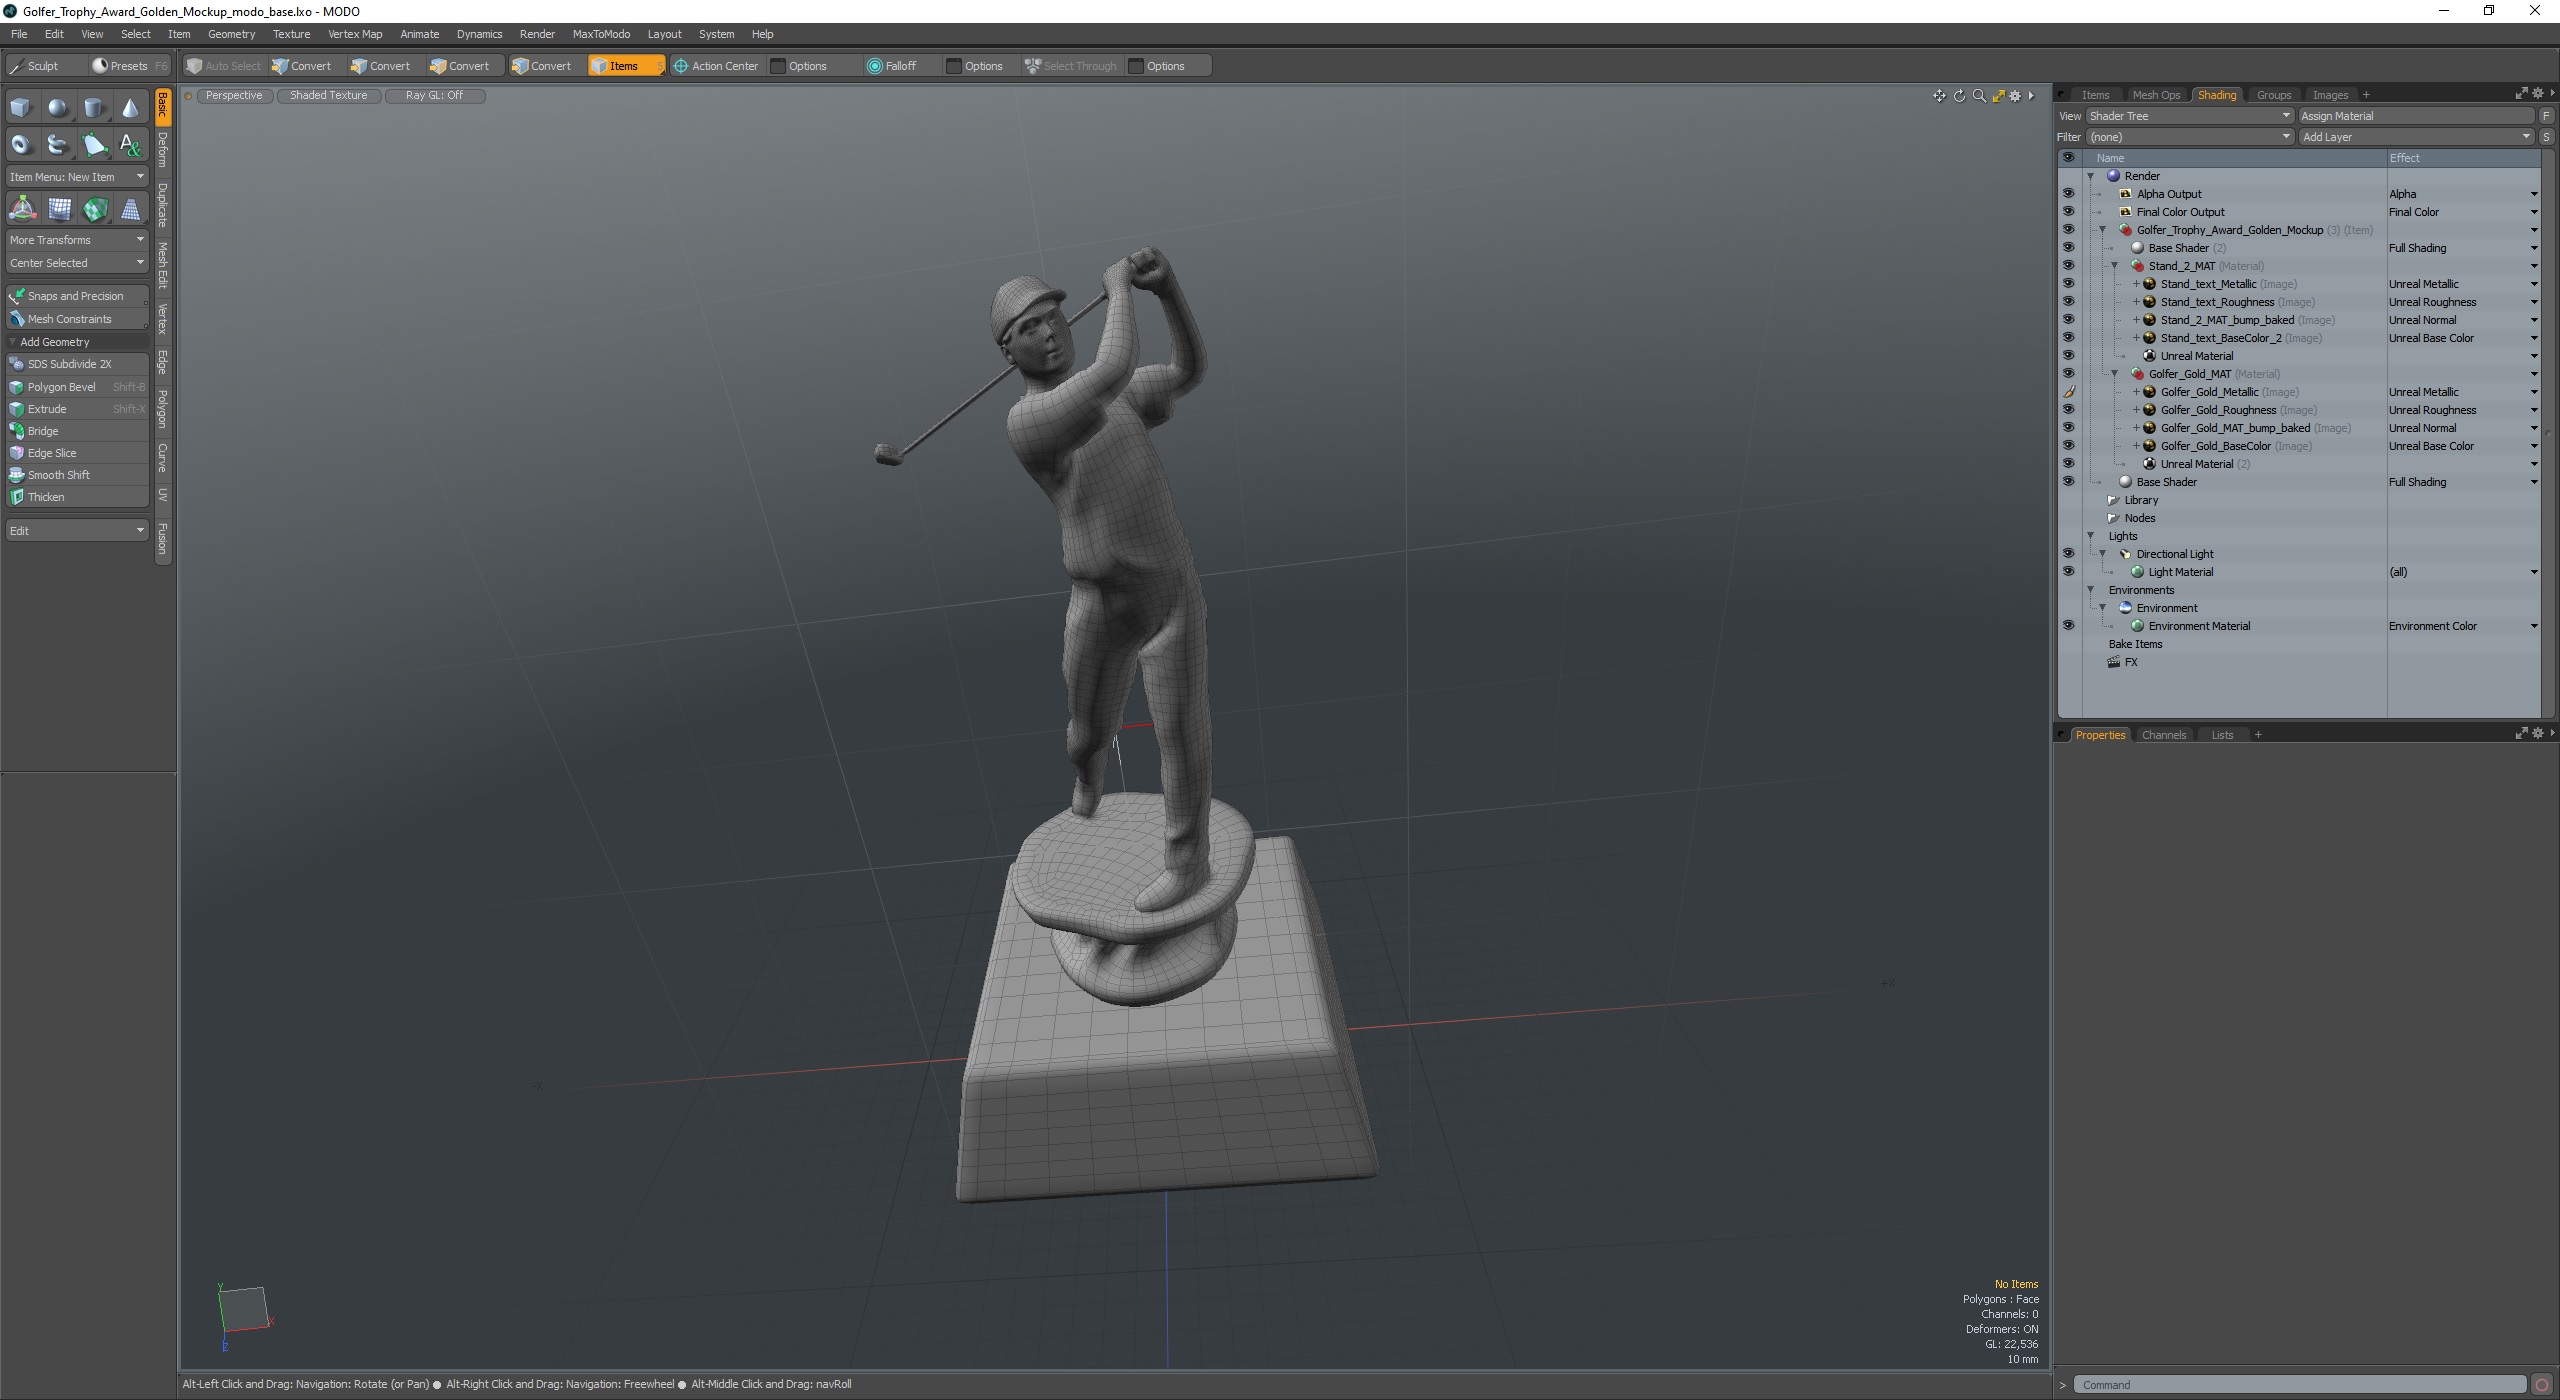The image size is (2560, 1400).
Task: Select the Taper grid tool icon
Action: point(130,209)
